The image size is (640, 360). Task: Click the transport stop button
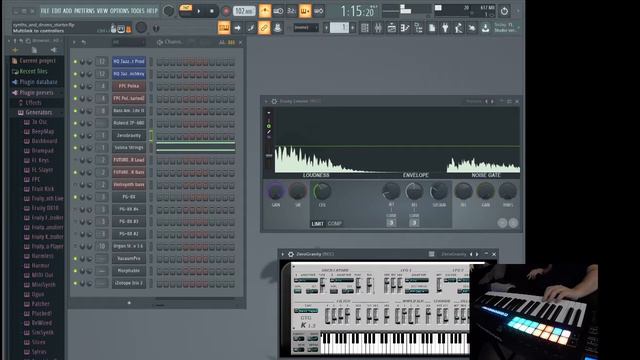click(212, 11)
